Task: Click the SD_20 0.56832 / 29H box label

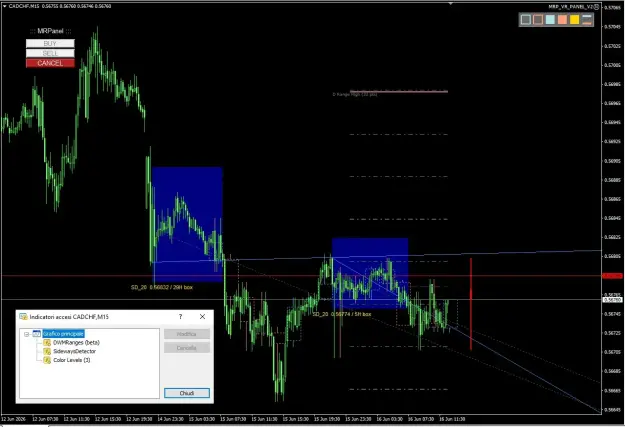Action: click(162, 287)
